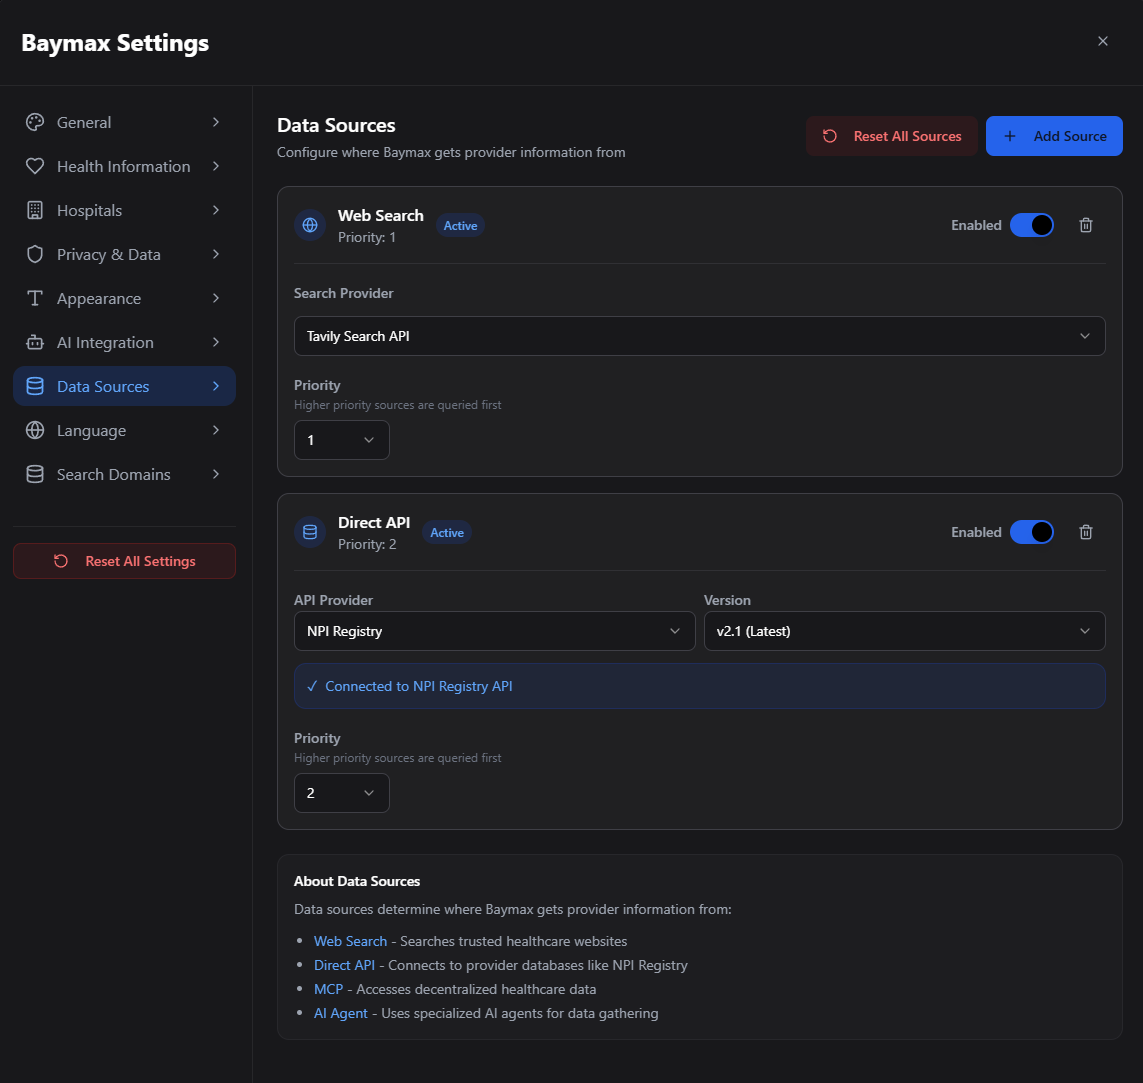1143x1083 pixels.
Task: Click the Appearance typography icon
Action: (34, 298)
